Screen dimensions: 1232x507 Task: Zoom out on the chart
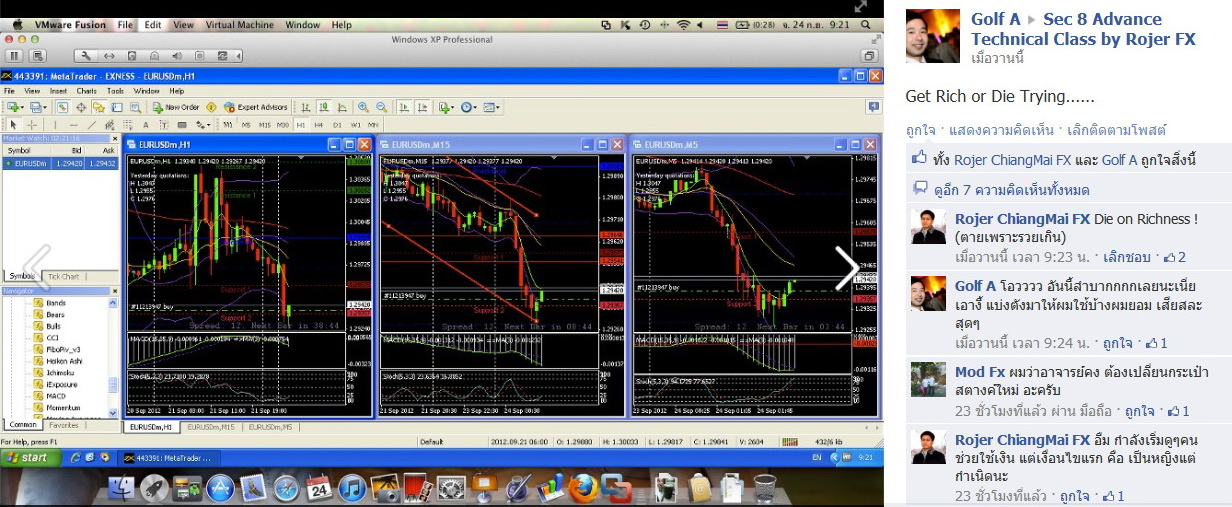tap(382, 107)
